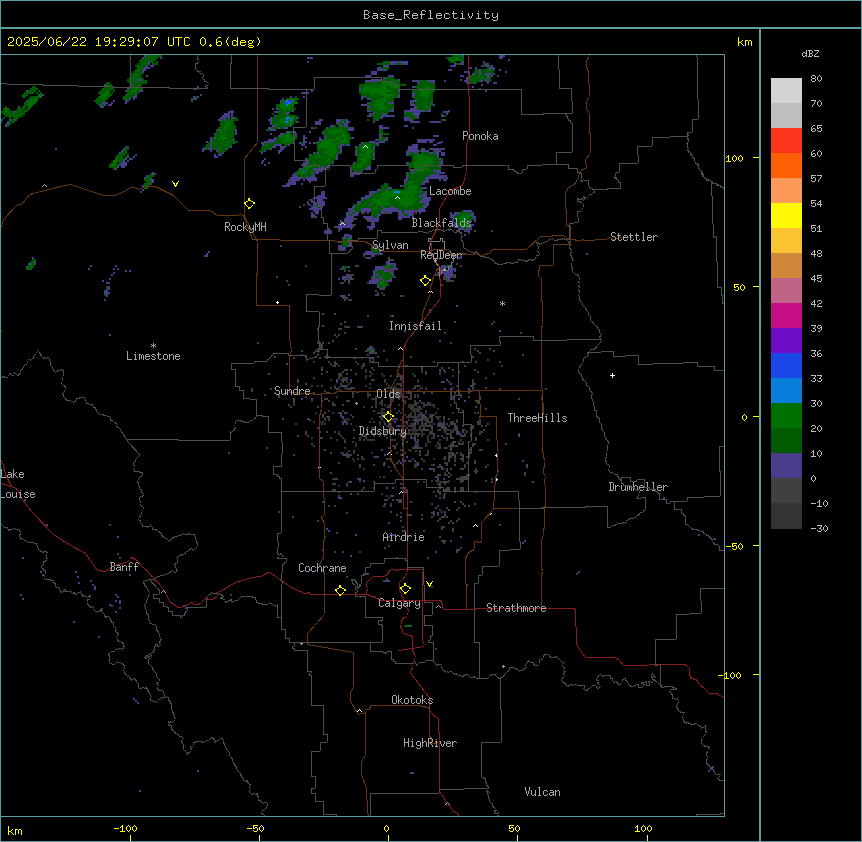Select the Limestone label
Image resolution: width=862 pixels, height=842 pixels.
153,356
